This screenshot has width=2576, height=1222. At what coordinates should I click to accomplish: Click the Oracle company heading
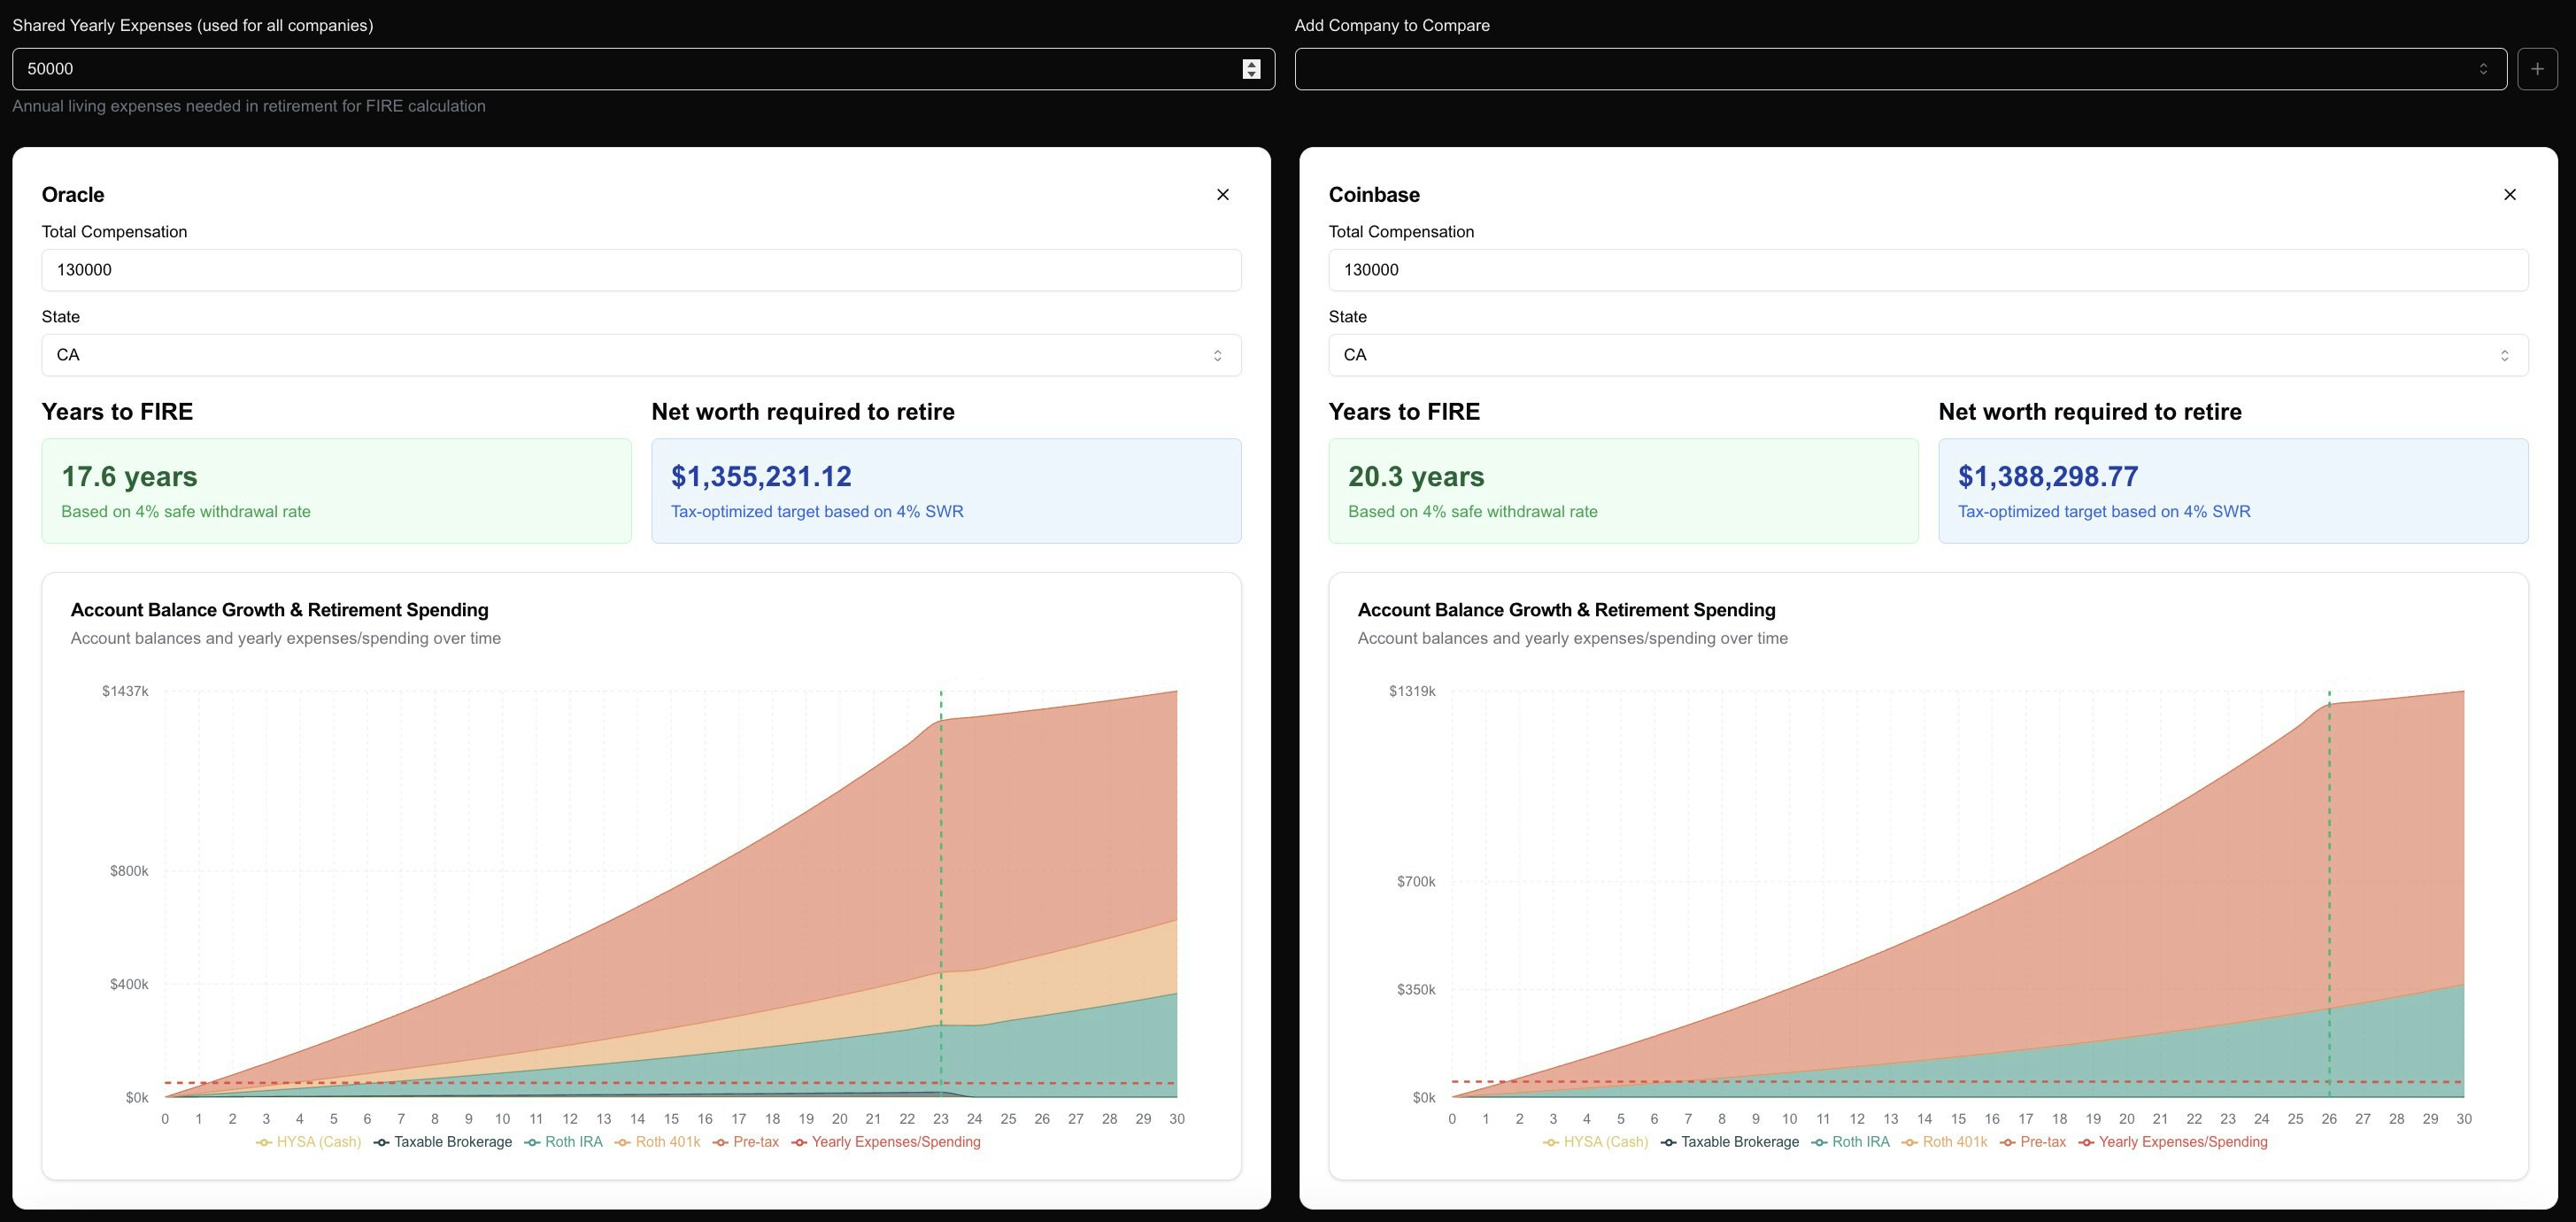(x=73, y=195)
